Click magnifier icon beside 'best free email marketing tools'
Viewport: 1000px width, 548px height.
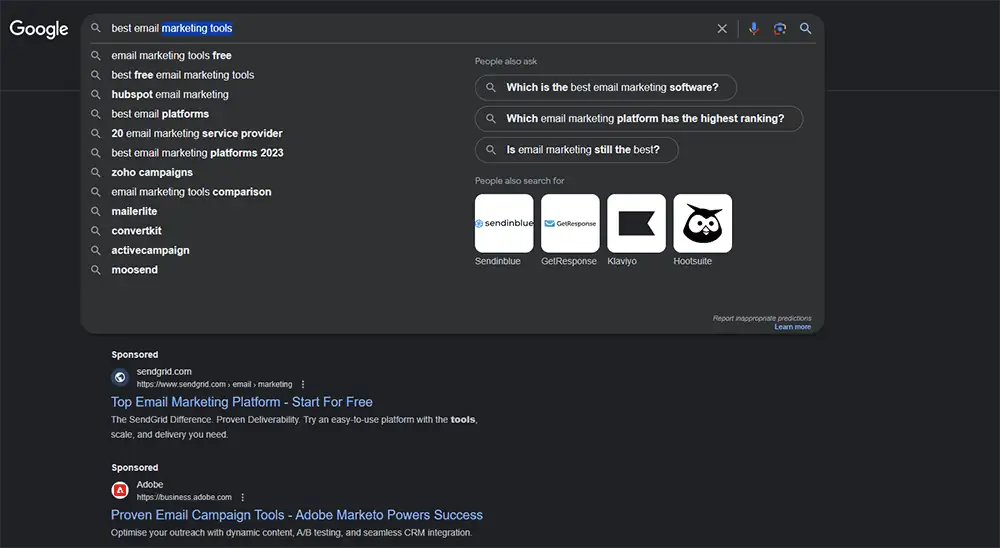96,75
